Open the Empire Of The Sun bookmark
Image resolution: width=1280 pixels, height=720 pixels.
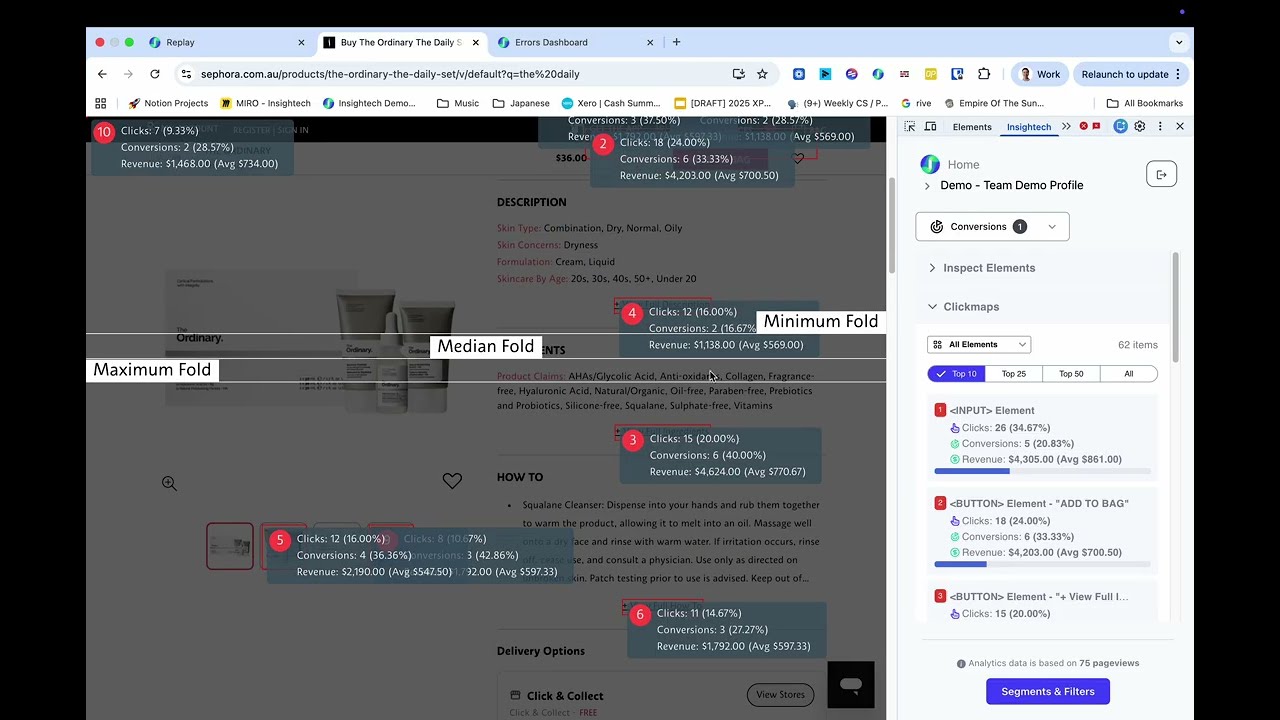tap(994, 103)
